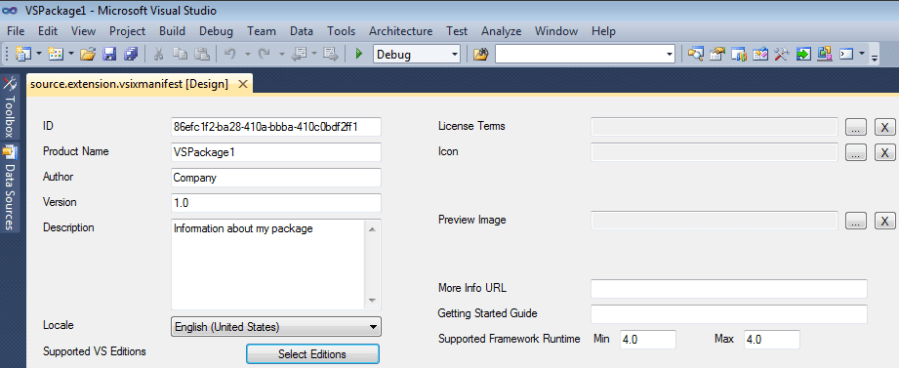899x368 pixels.
Task: Open the File menu
Action: tap(15, 31)
